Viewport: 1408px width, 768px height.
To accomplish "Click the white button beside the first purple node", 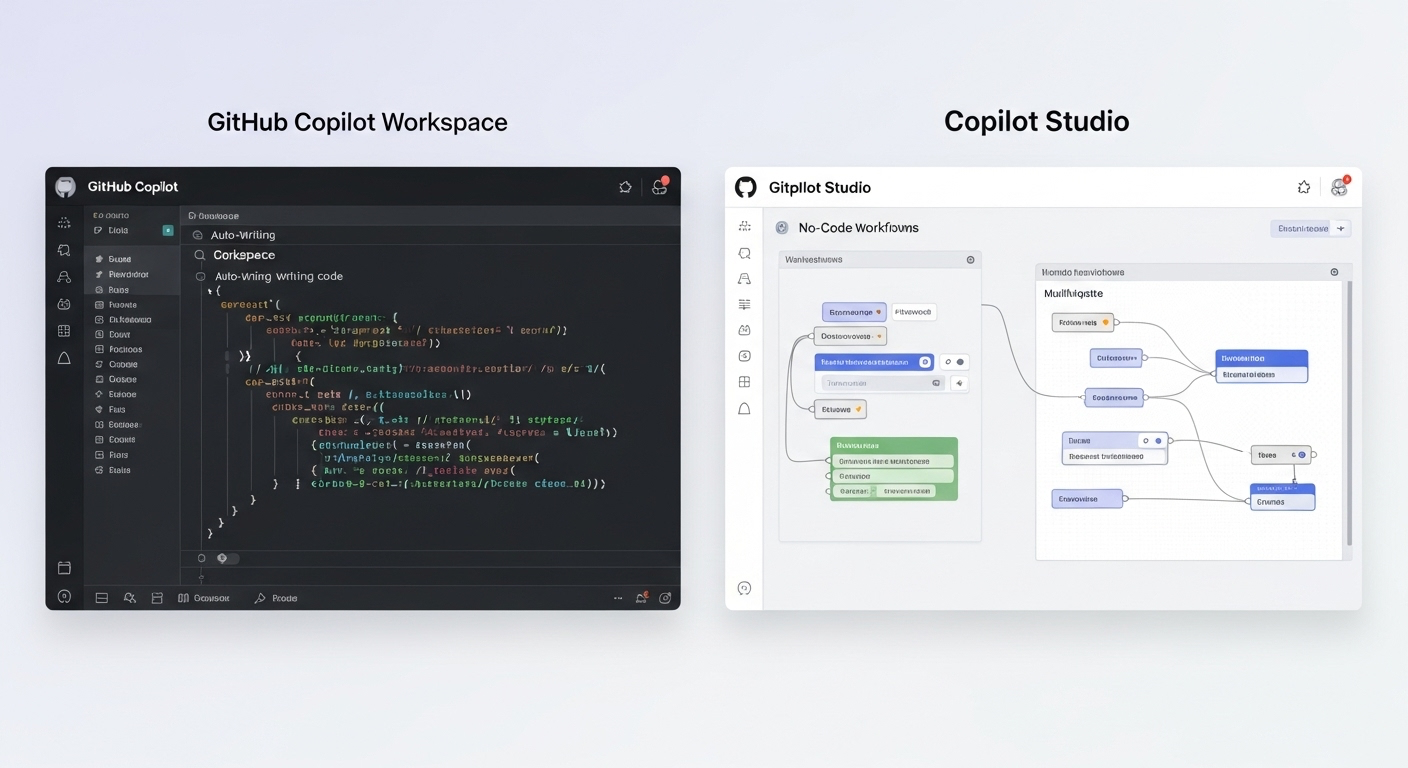I will coord(913,312).
